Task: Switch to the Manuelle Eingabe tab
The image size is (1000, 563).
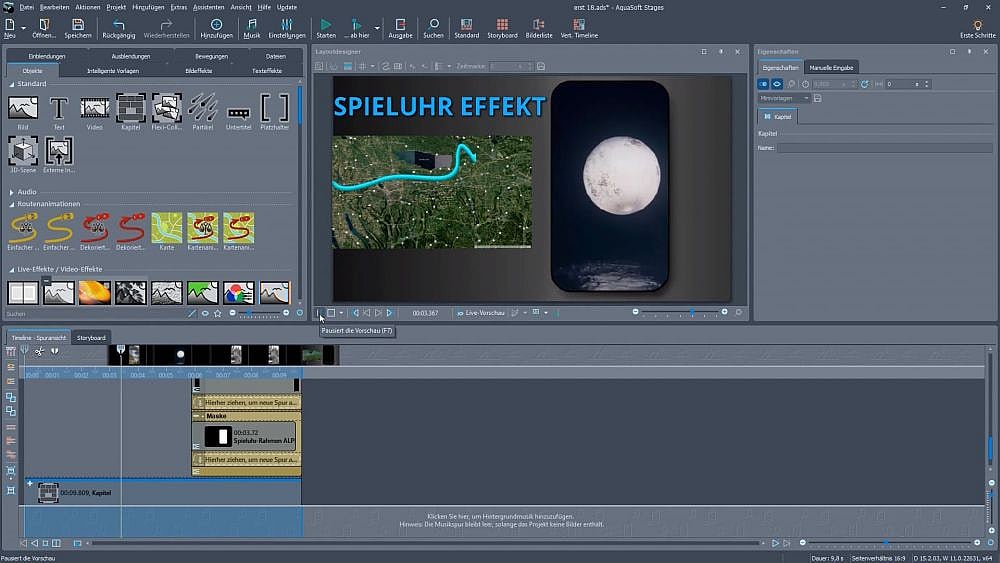Action: click(x=832, y=67)
